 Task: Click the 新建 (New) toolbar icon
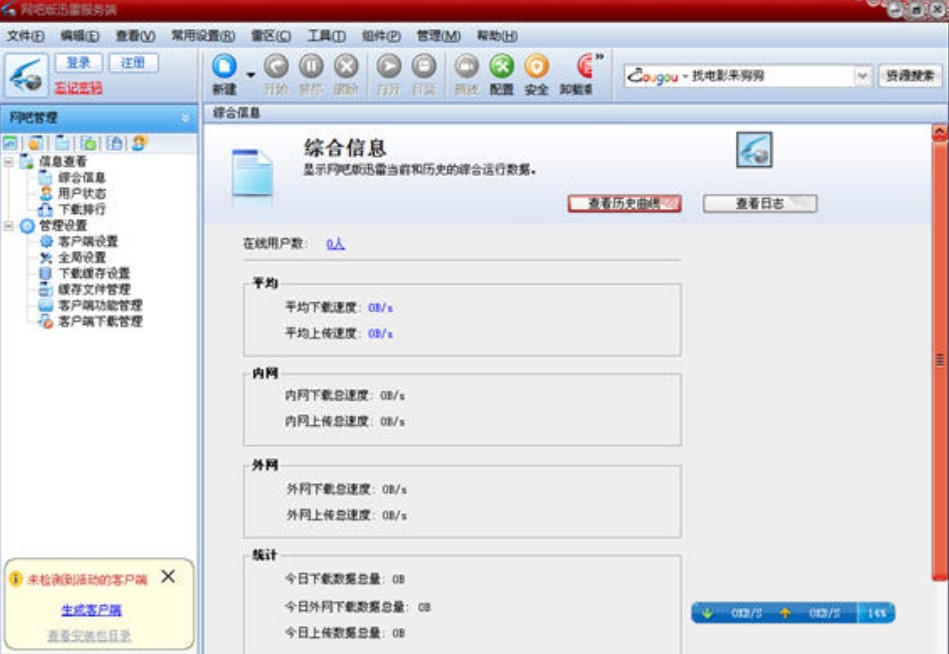click(x=224, y=68)
